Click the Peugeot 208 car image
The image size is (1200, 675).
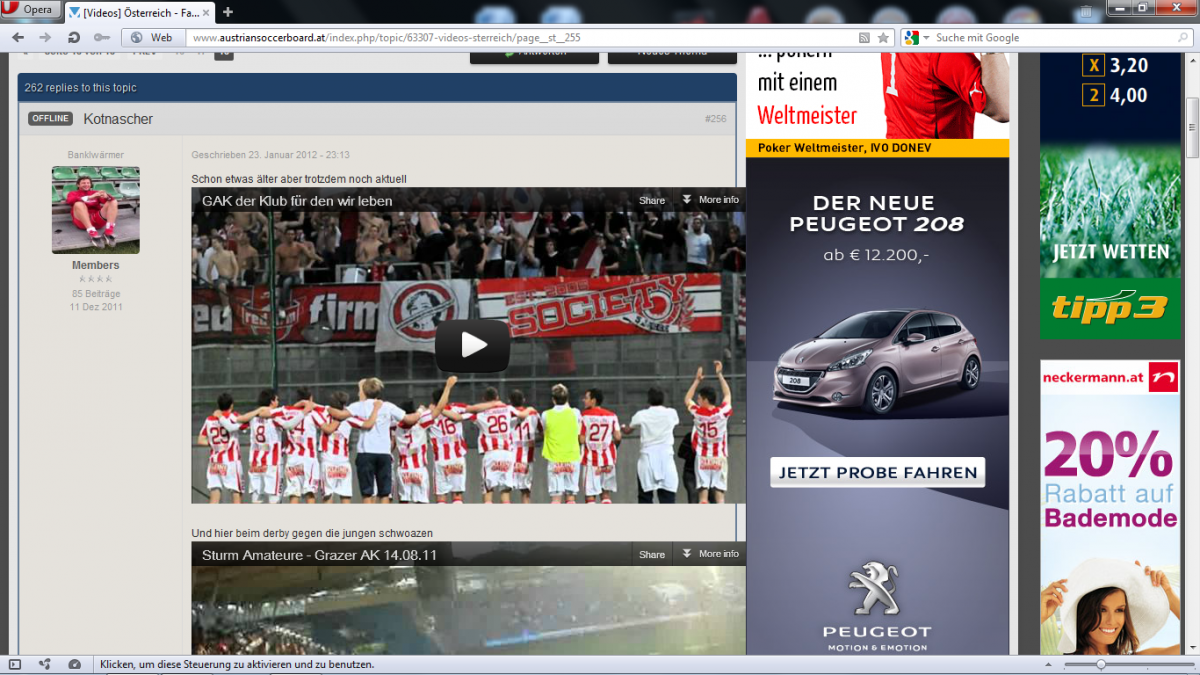(x=877, y=363)
